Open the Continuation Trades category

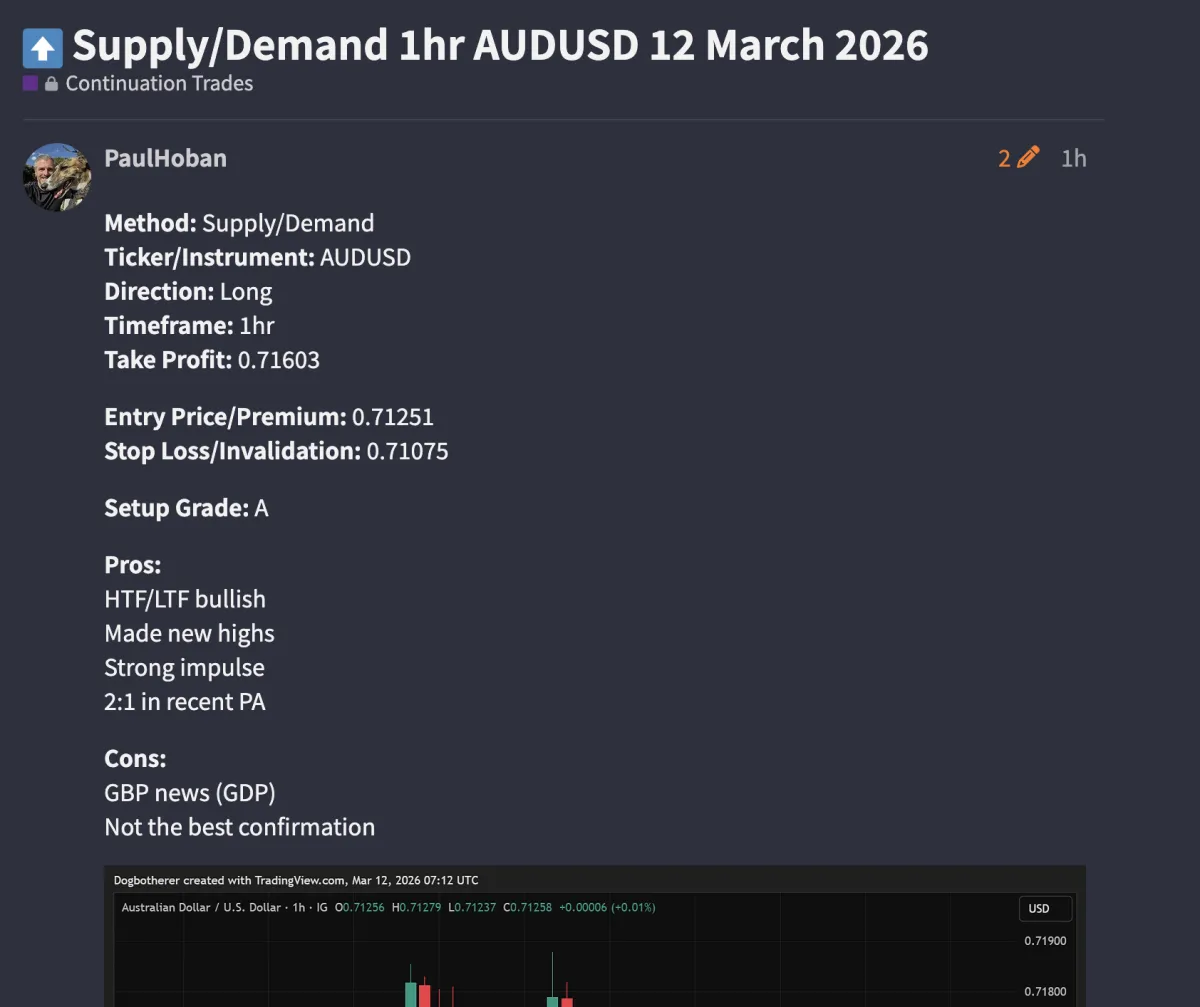click(x=159, y=84)
